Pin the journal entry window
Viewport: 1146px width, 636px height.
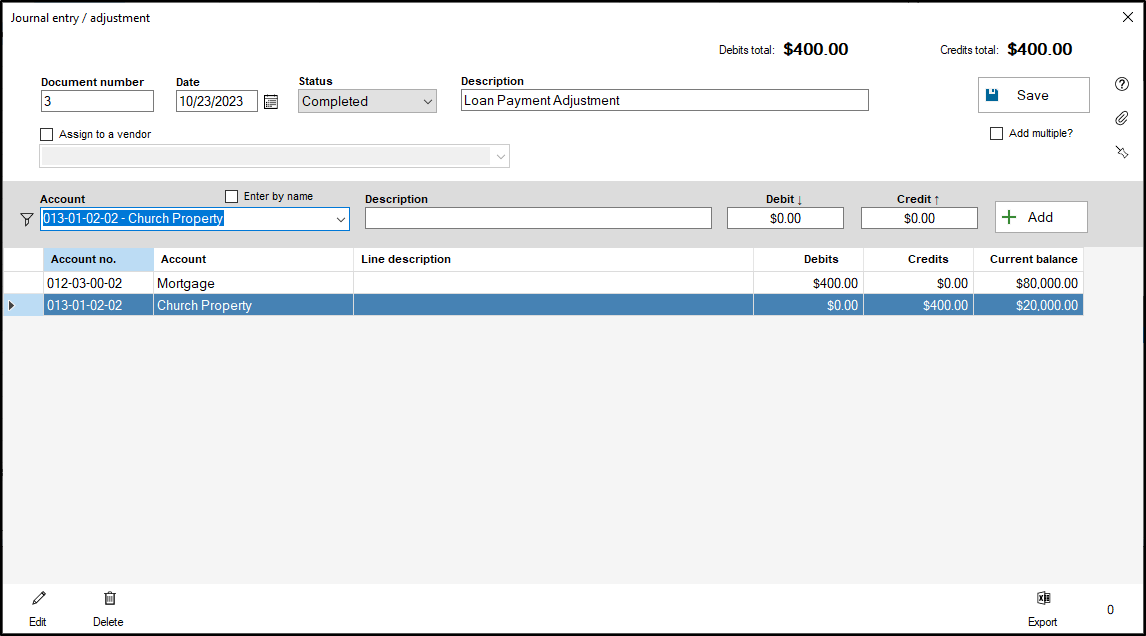pos(1121,152)
